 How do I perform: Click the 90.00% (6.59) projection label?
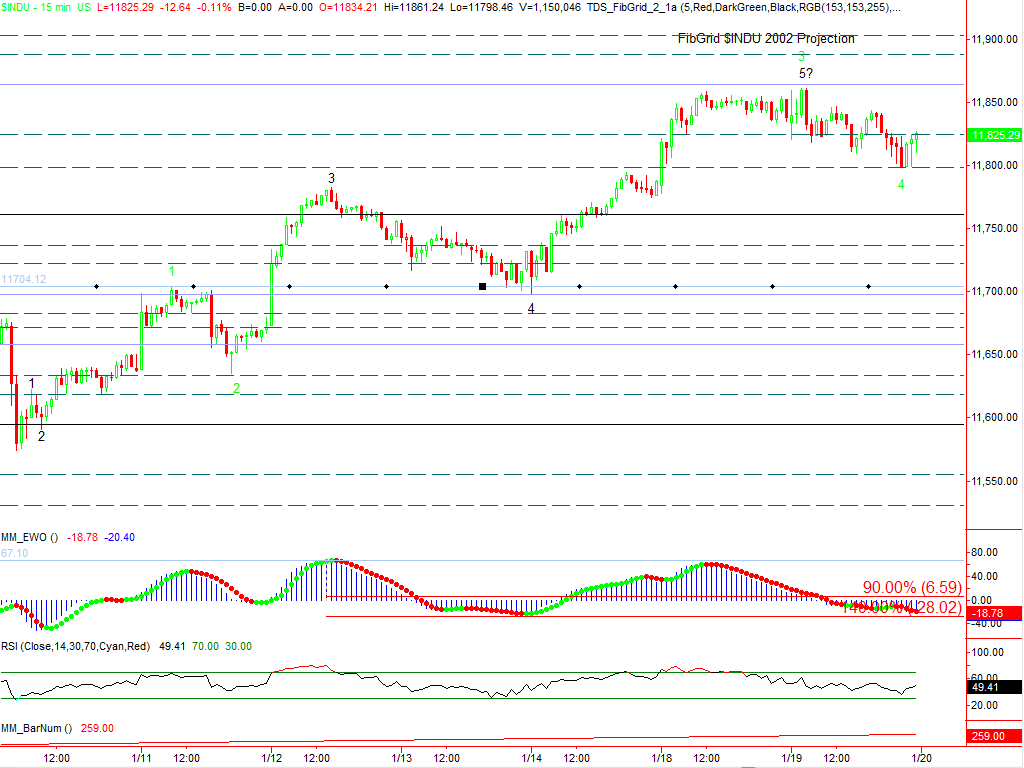click(x=911, y=588)
